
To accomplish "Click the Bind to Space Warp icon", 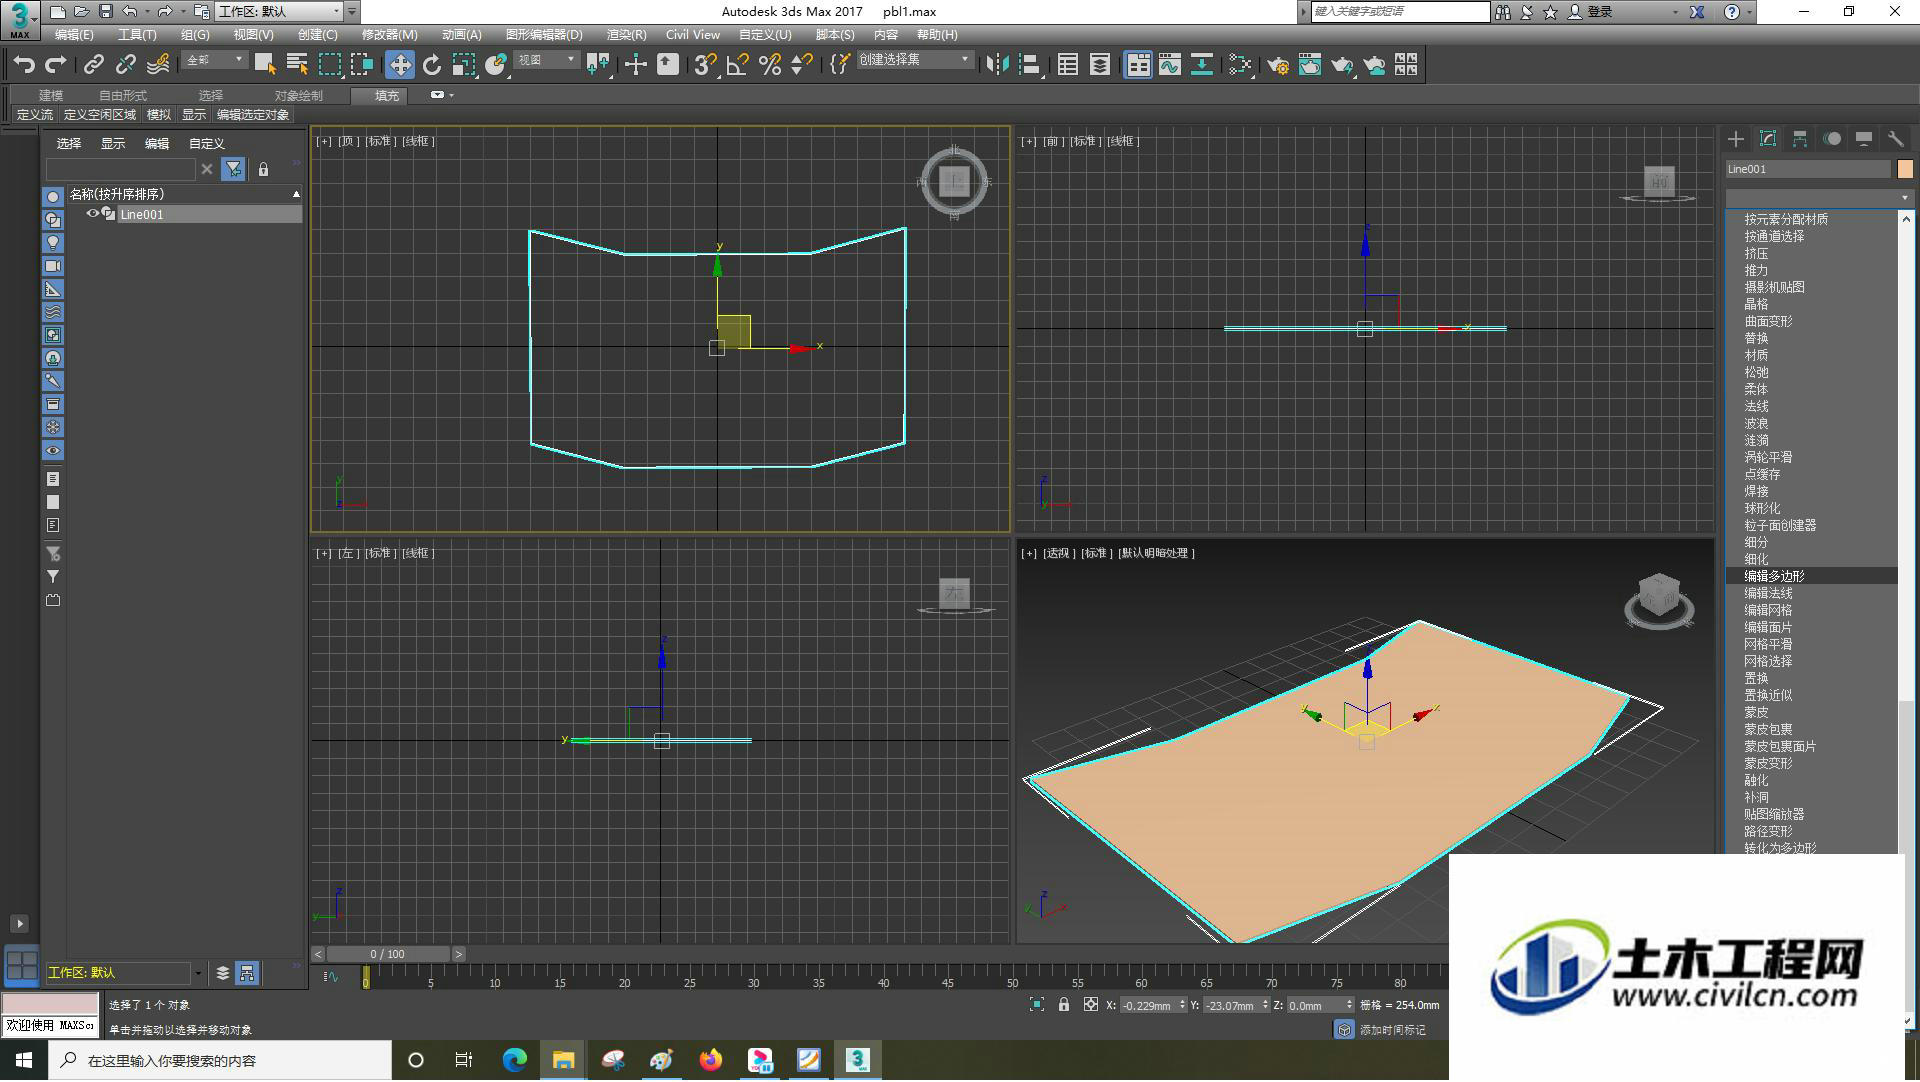I will pos(158,65).
